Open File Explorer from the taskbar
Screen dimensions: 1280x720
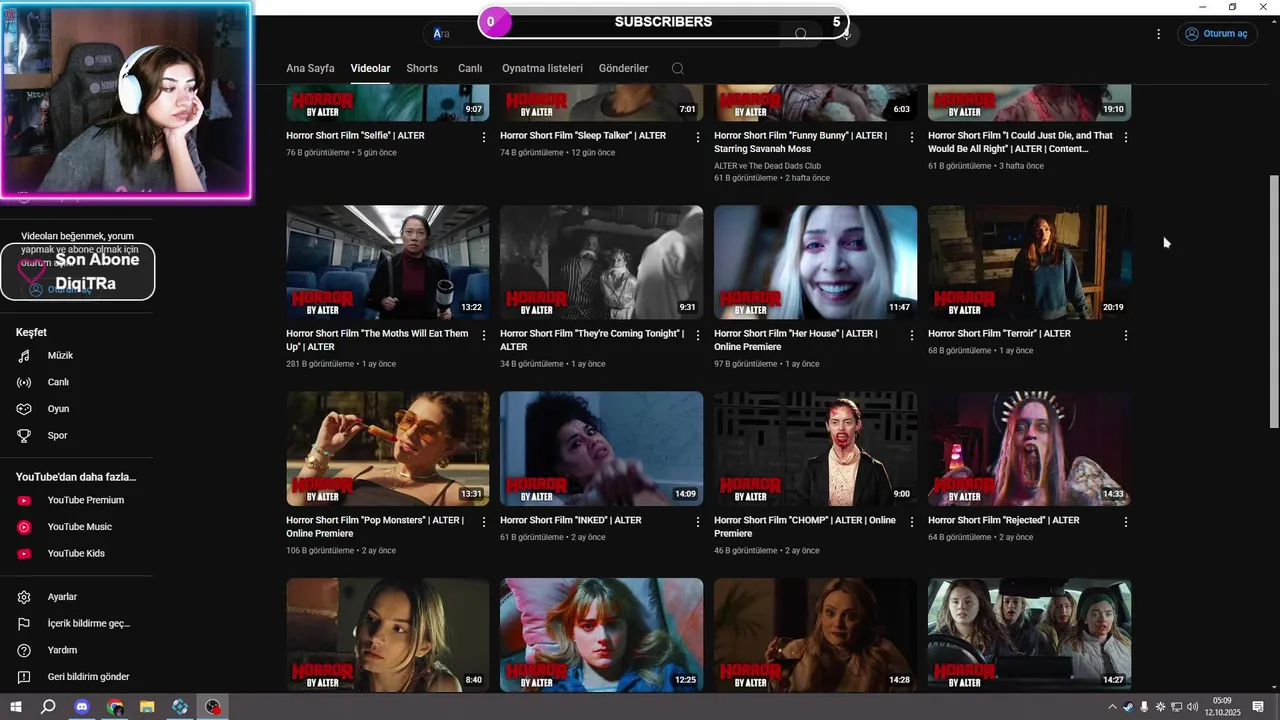click(147, 707)
